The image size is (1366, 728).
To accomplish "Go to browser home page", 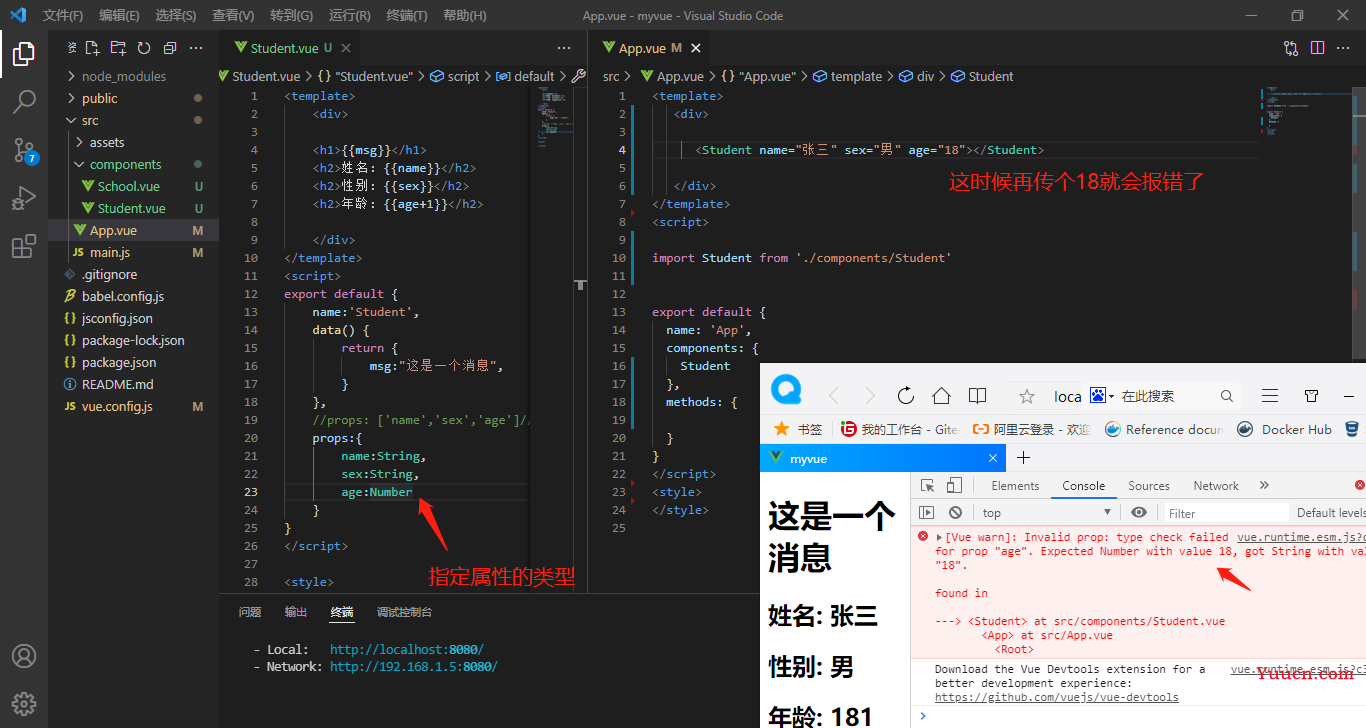I will (941, 395).
